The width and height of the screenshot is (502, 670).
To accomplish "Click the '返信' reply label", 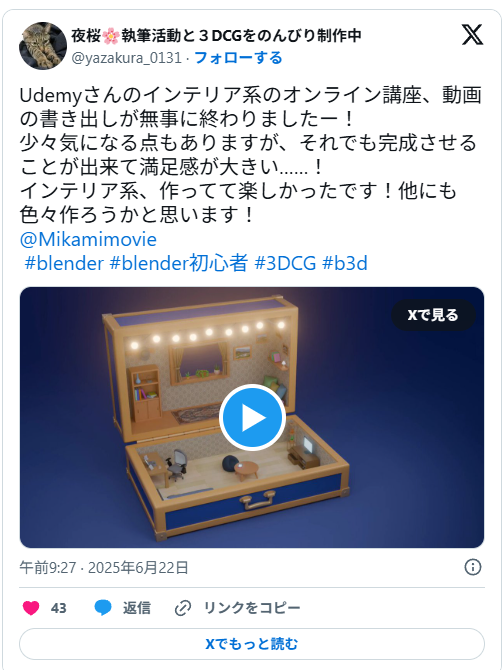I will tap(137, 608).
